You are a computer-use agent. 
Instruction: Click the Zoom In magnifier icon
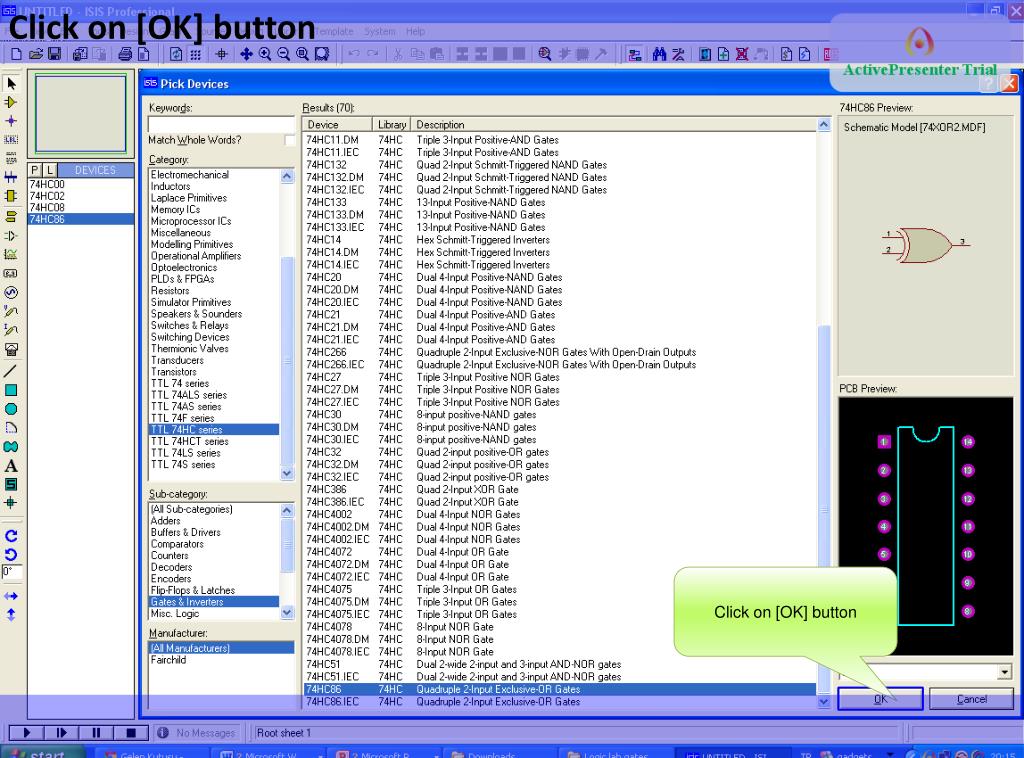pyautogui.click(x=265, y=54)
